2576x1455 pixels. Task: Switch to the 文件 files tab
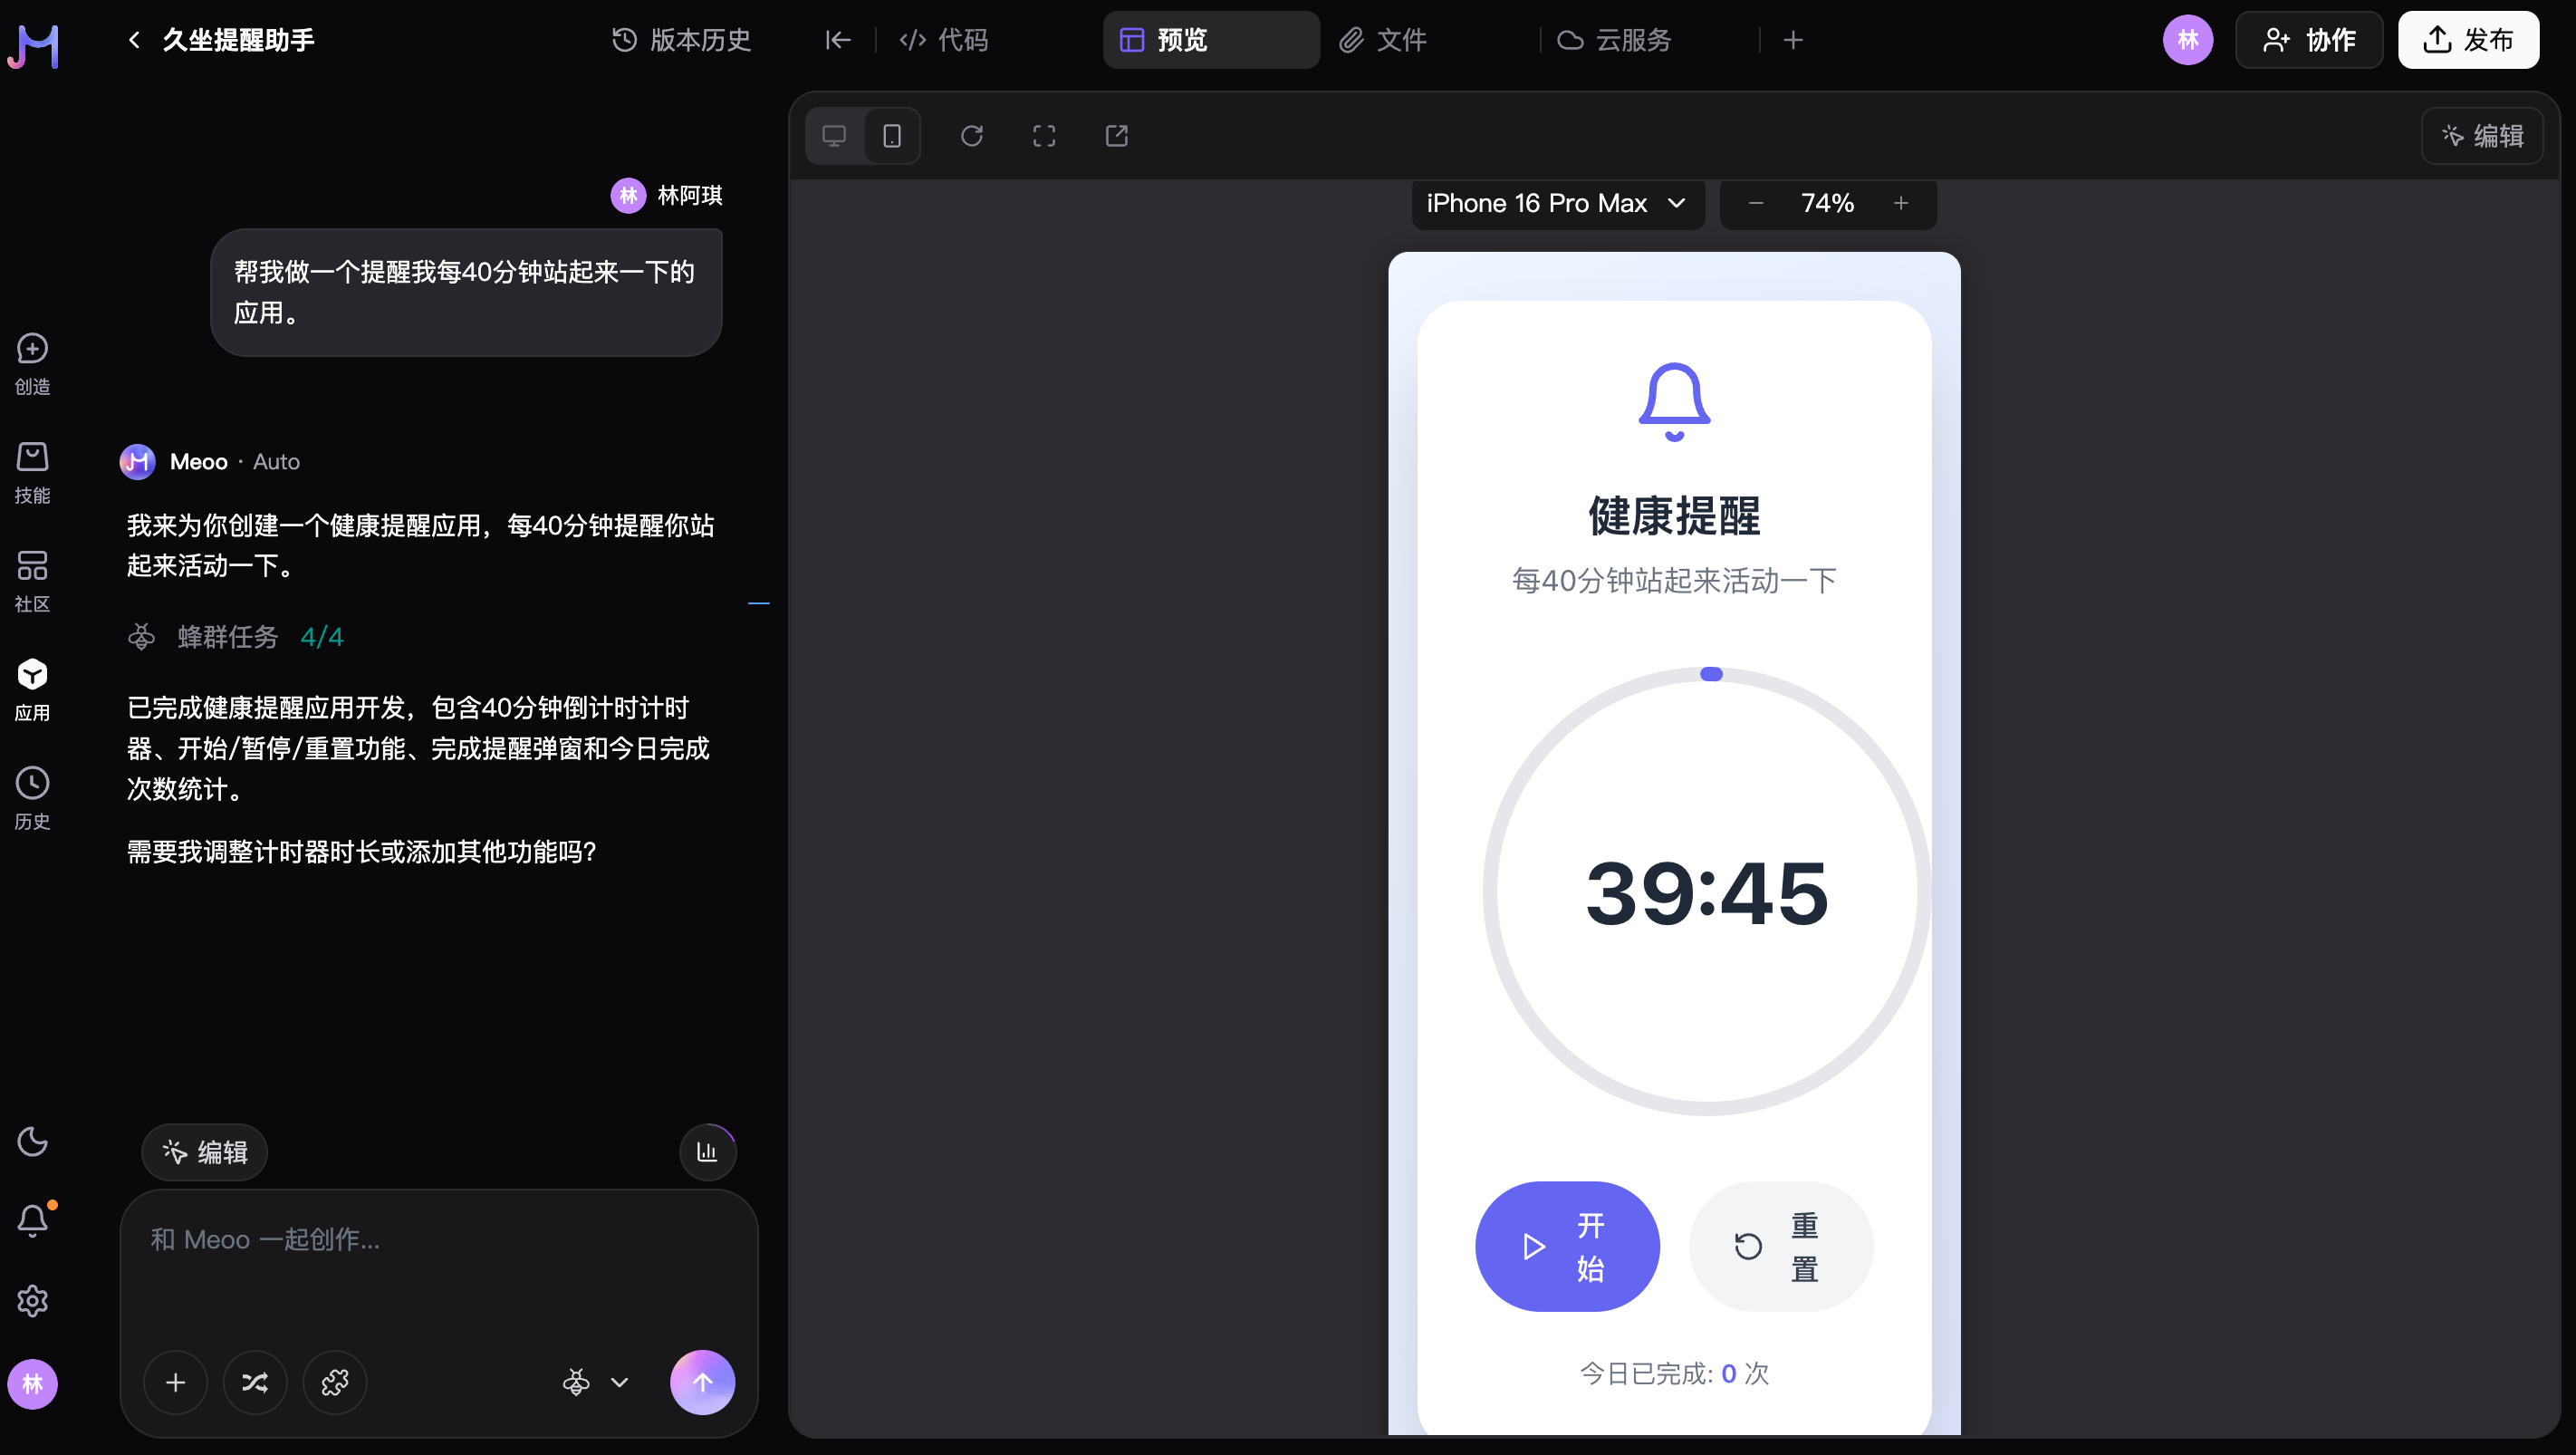(x=1383, y=40)
